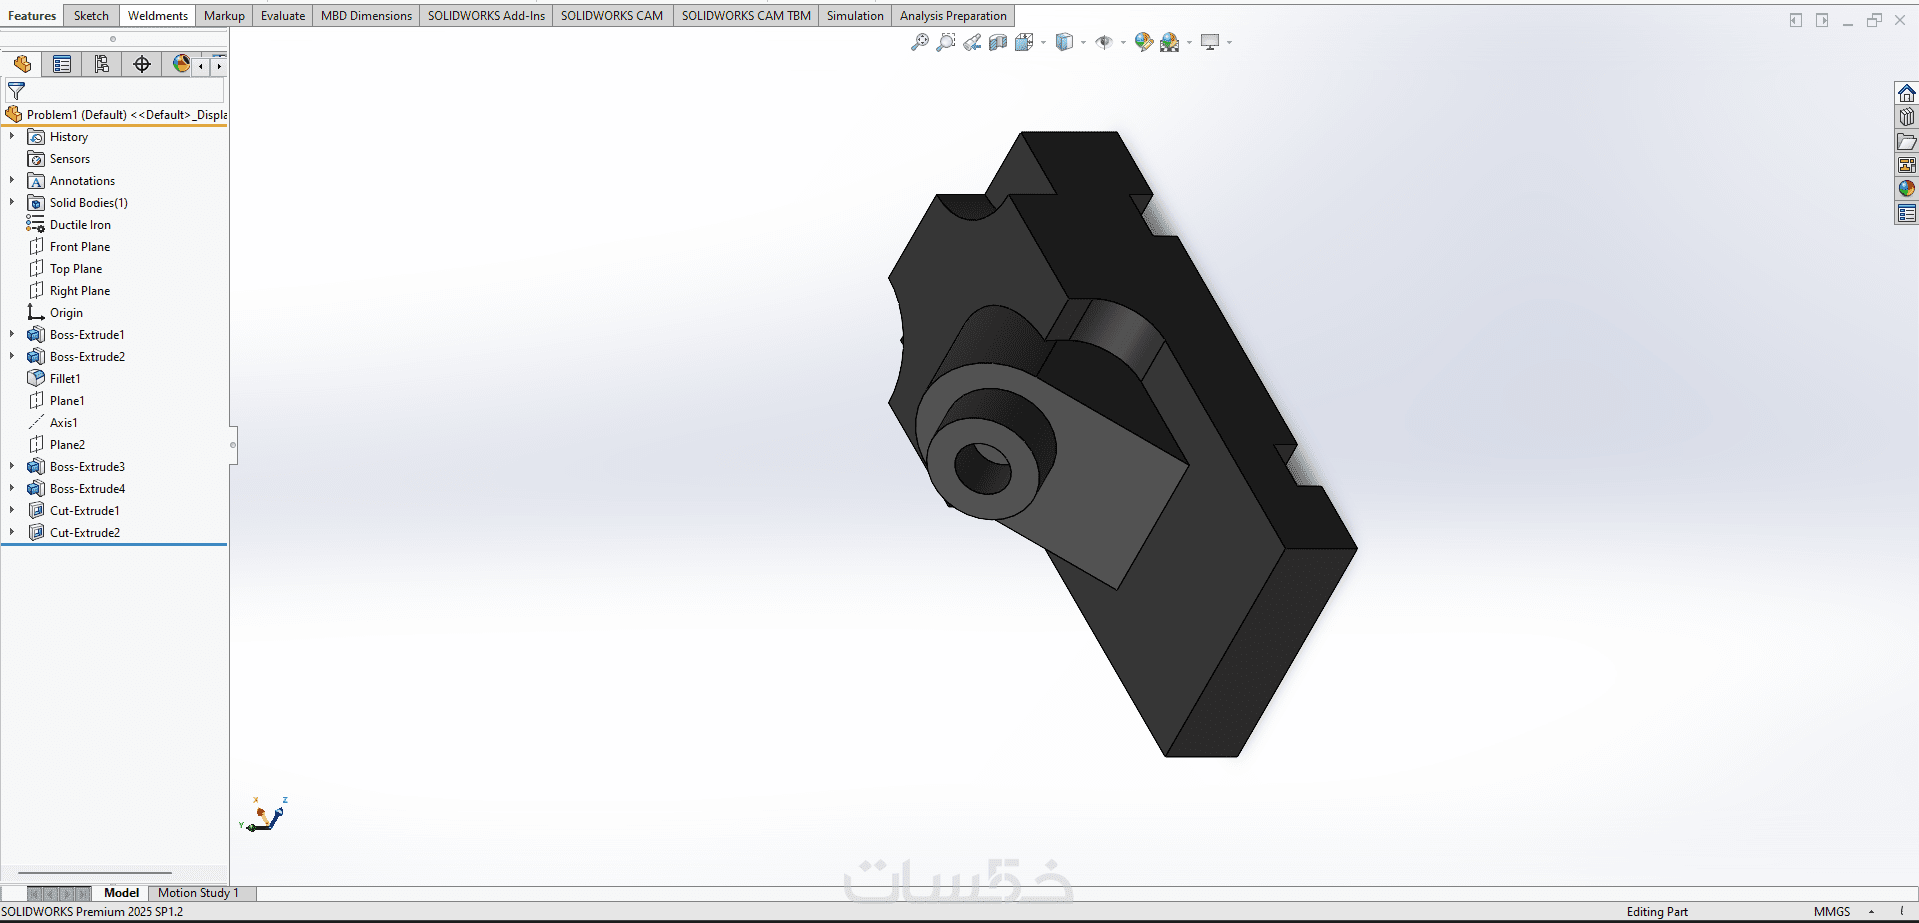
Task: Activate the Zoom to Area tool
Action: 945,42
